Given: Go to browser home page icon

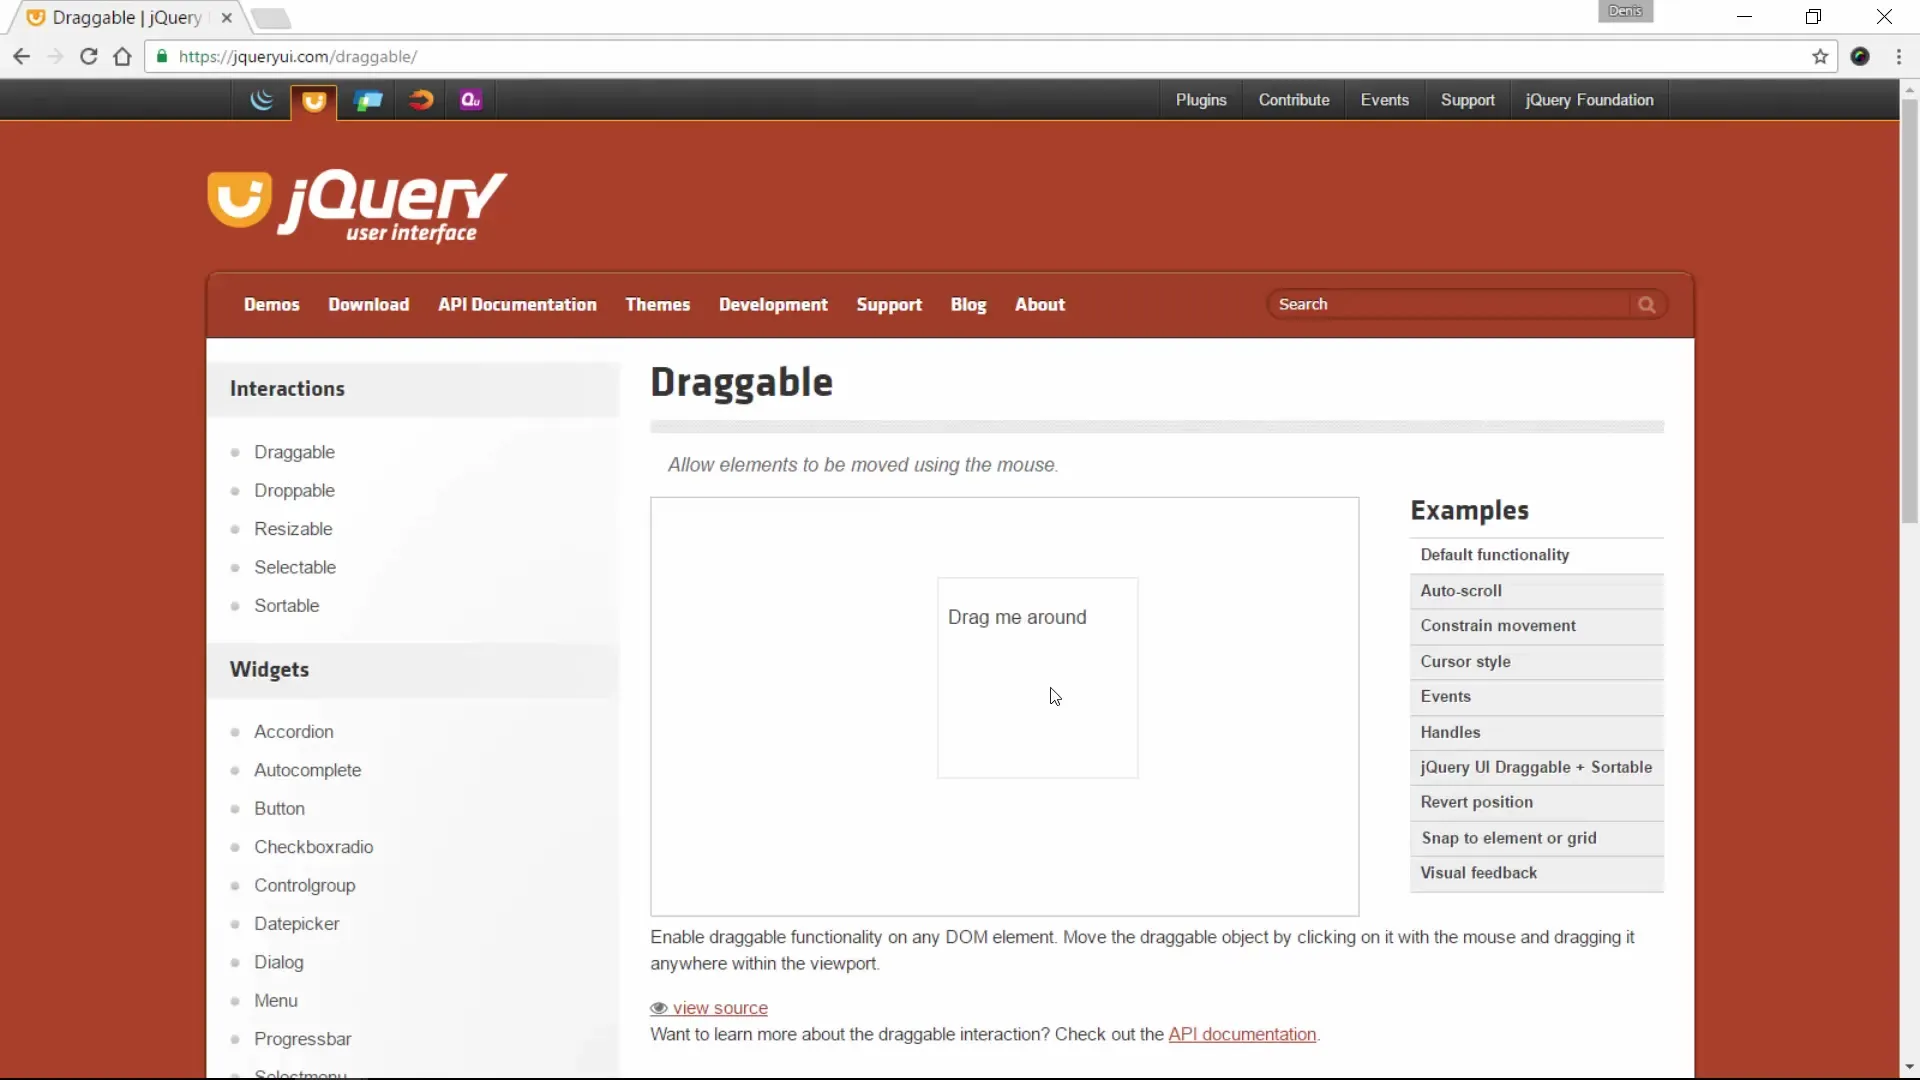Looking at the screenshot, I should (x=122, y=57).
